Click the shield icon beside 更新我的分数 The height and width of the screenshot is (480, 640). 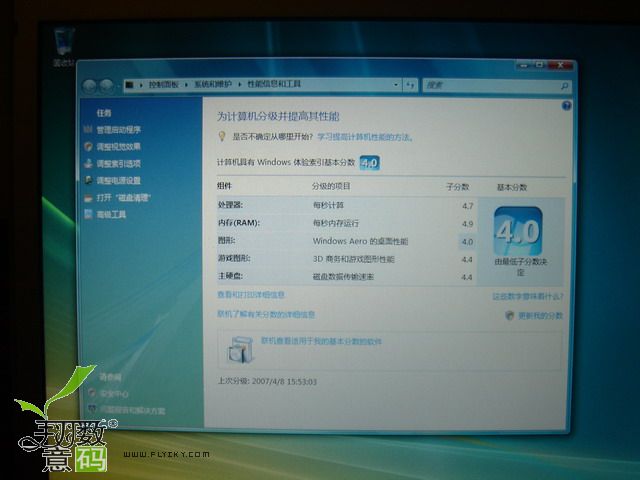[509, 315]
